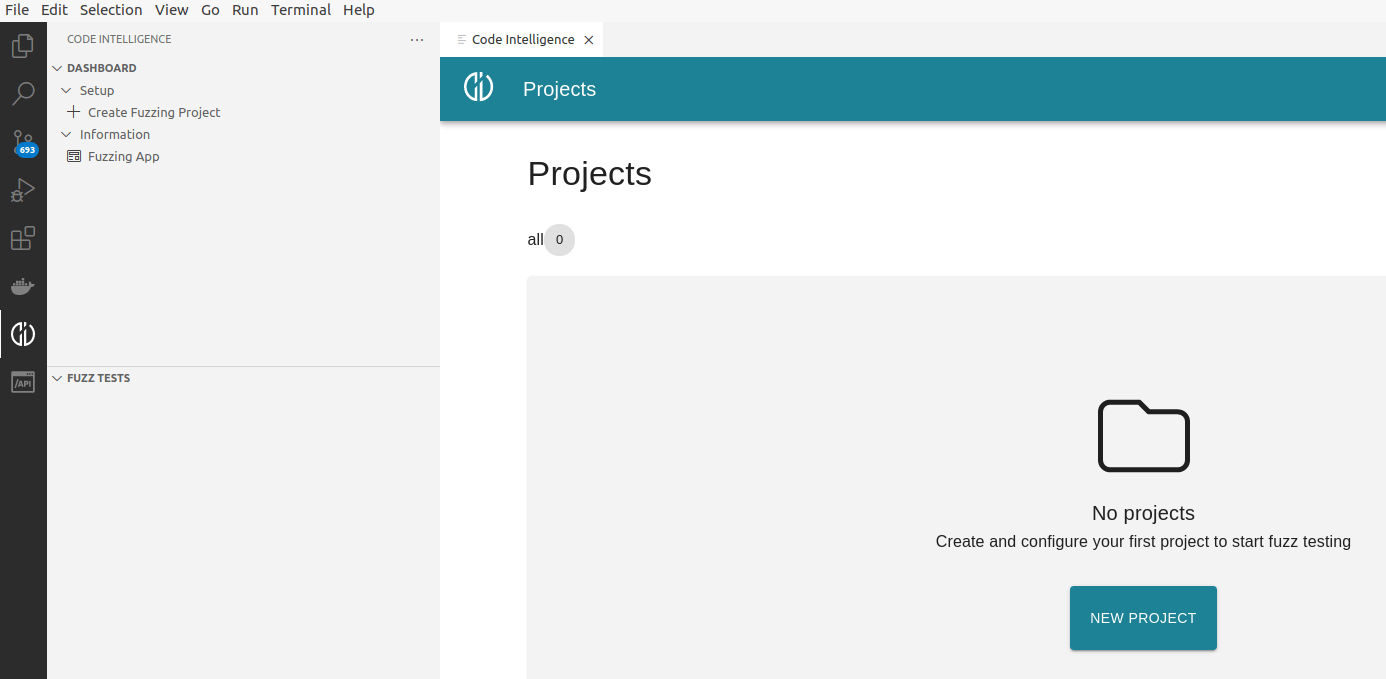Image resolution: width=1386 pixels, height=679 pixels.
Task: Open the OpenAPI sidebar icon
Action: (x=22, y=381)
